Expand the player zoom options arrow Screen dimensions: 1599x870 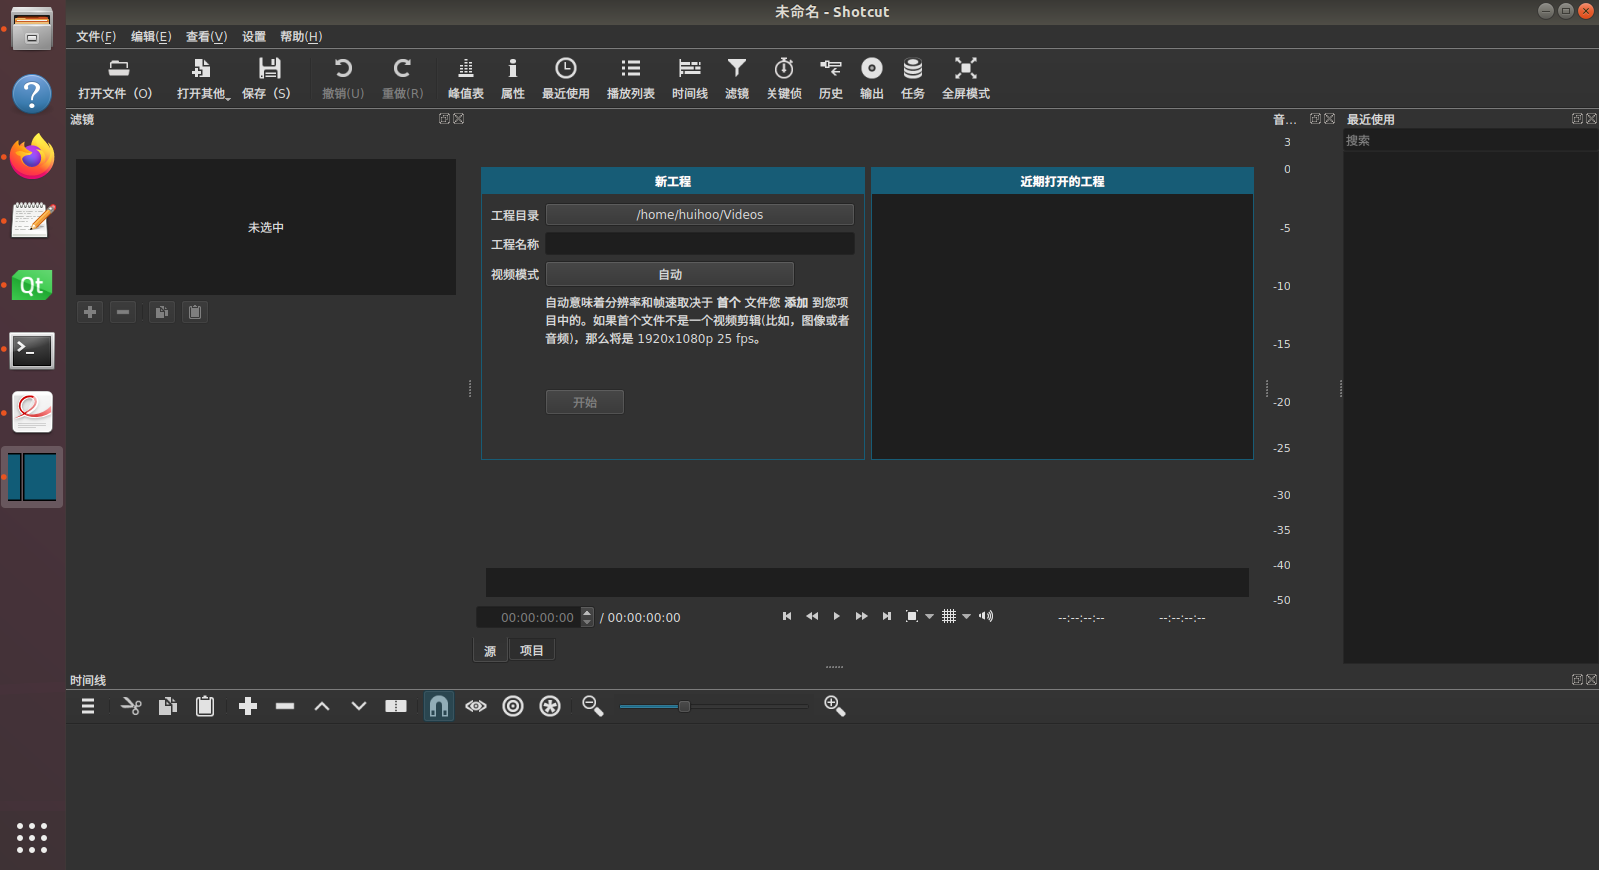(929, 617)
